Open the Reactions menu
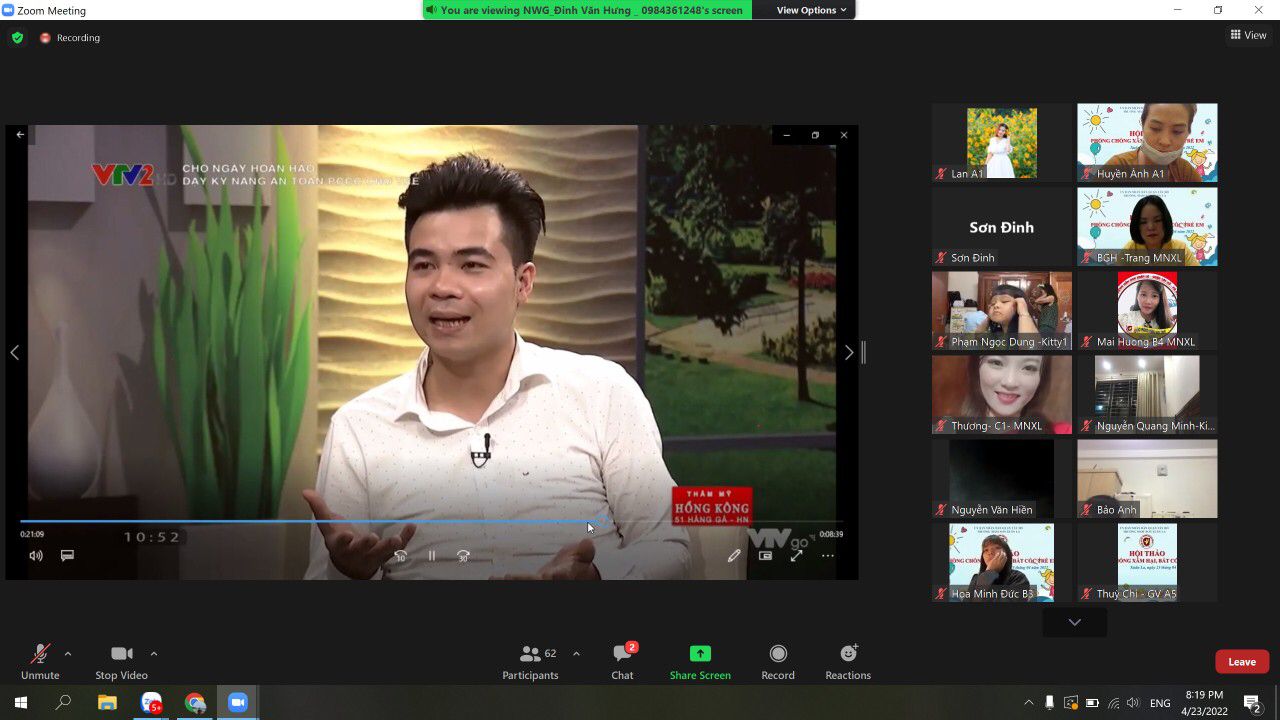1280x720 pixels. click(x=848, y=654)
